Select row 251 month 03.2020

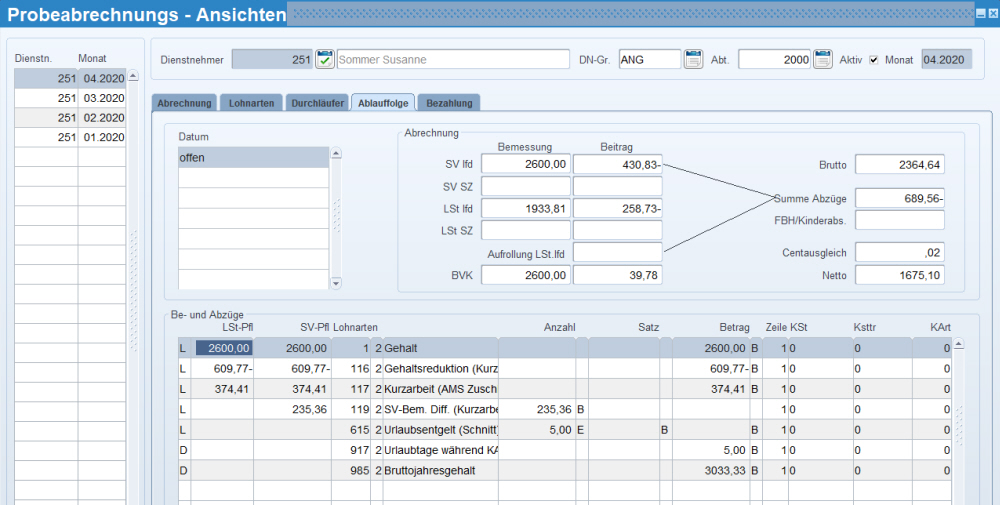(70, 98)
